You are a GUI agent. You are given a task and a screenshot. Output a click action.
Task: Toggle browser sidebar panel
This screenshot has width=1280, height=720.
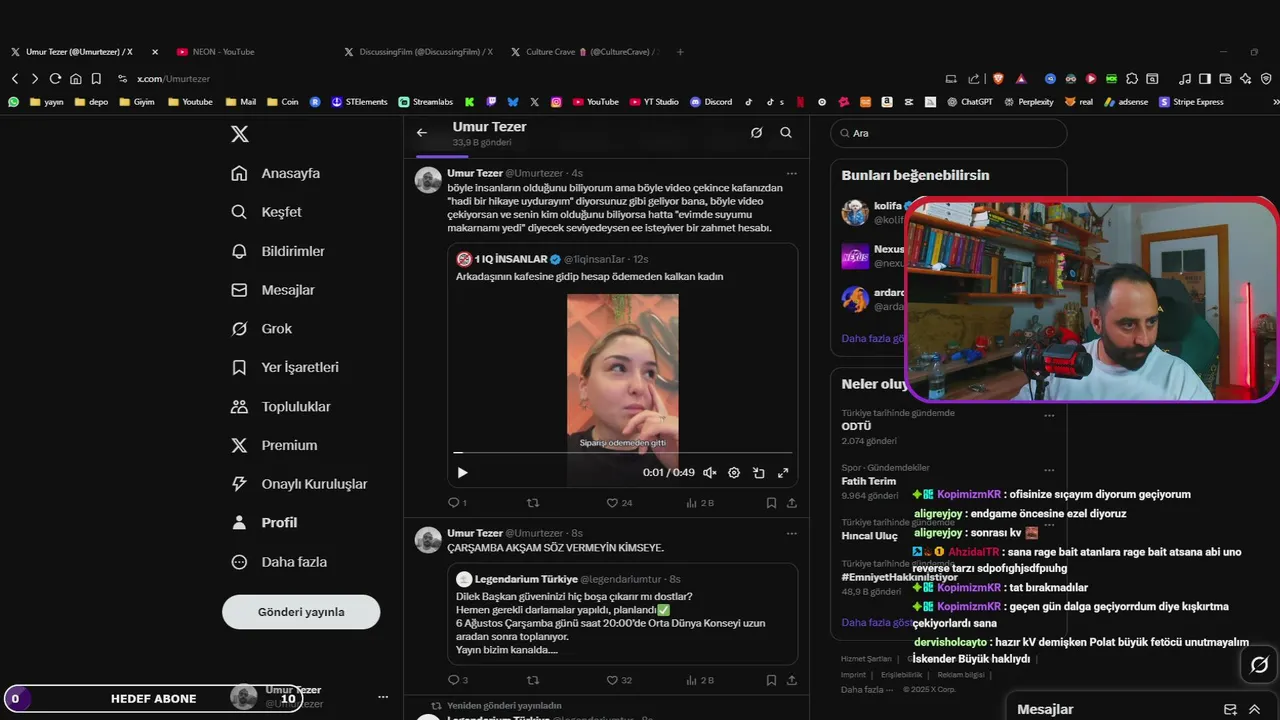1205,79
